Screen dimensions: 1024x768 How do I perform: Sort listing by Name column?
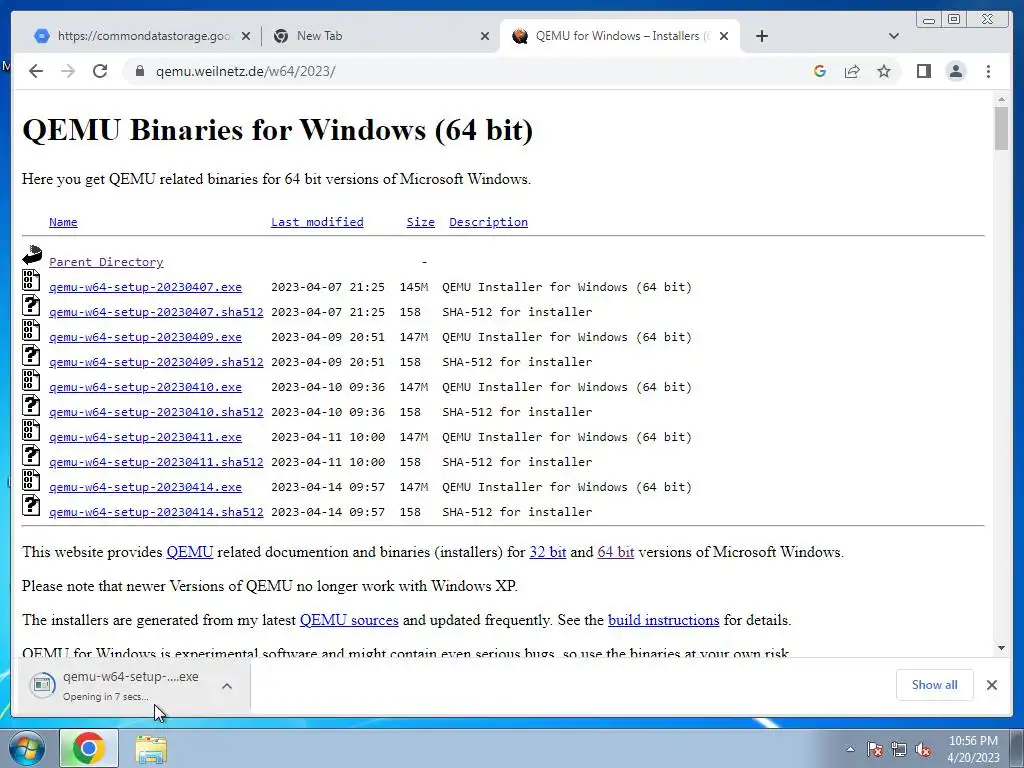coord(63,222)
